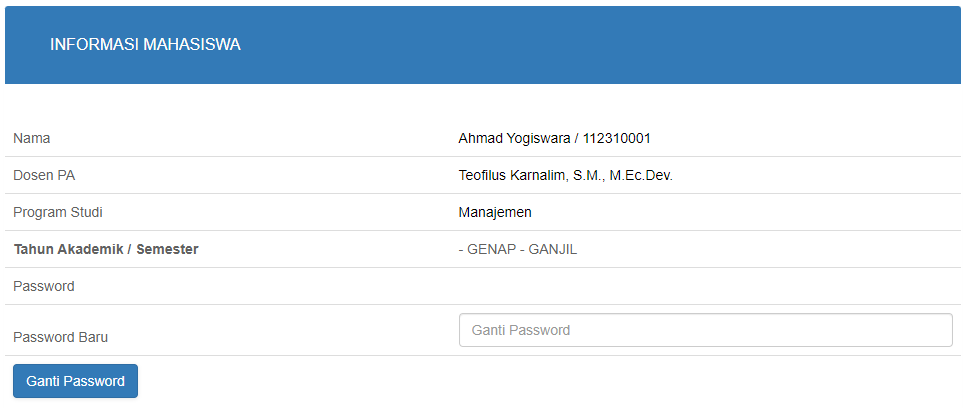Click the Dosen PA label
The width and height of the screenshot is (967, 408).
click(x=44, y=176)
